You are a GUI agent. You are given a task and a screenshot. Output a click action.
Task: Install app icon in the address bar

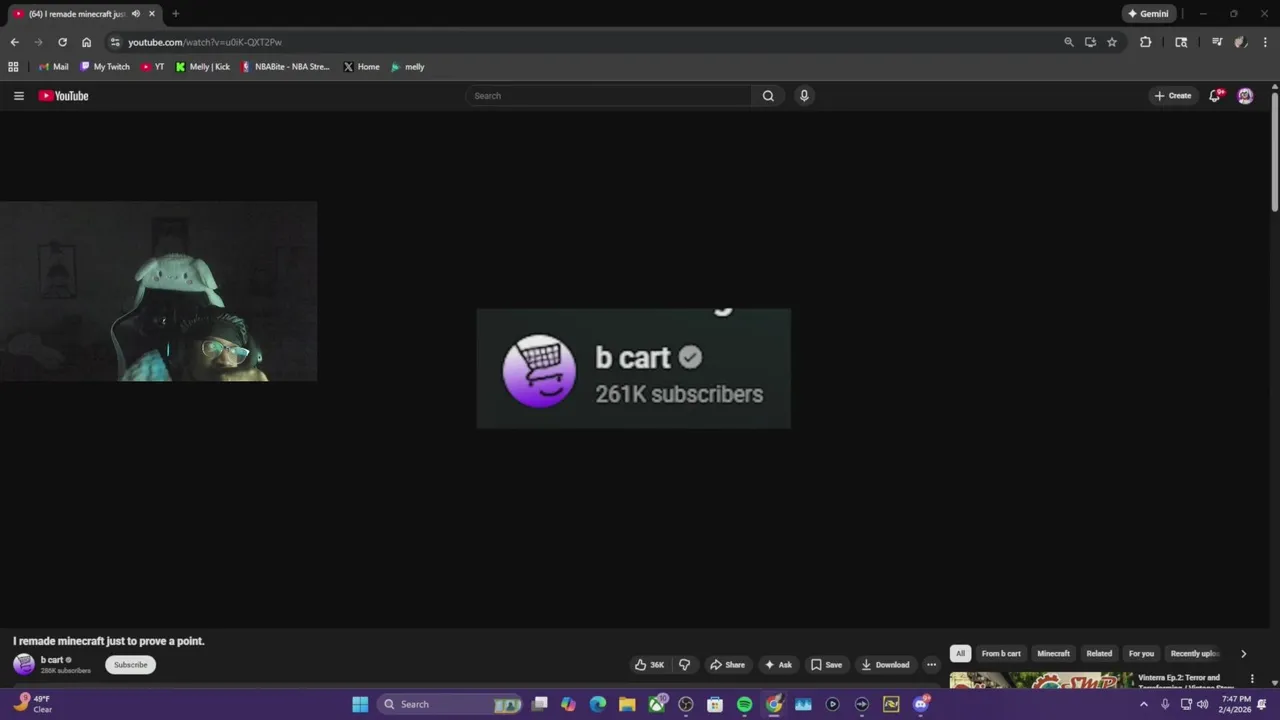tap(1090, 42)
